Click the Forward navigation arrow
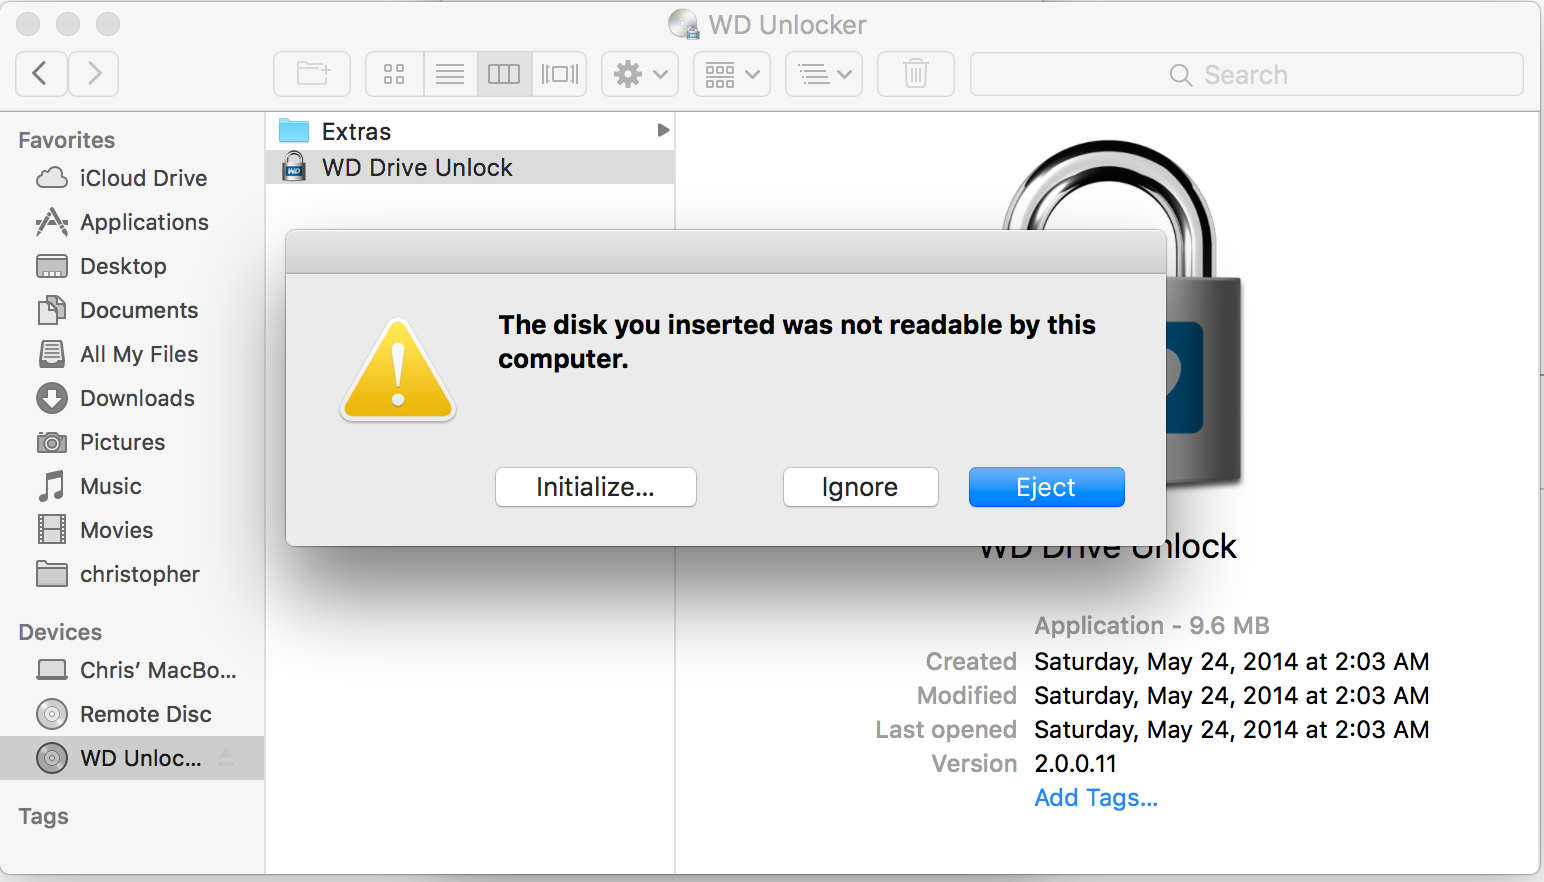Viewport: 1544px width, 882px height. tap(94, 74)
